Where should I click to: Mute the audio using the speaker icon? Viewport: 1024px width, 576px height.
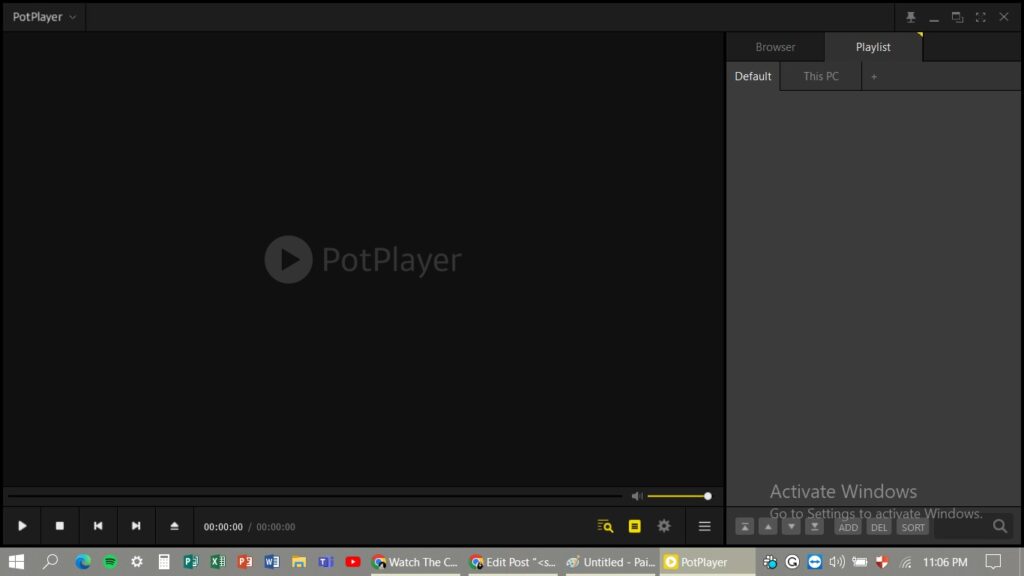coord(637,496)
